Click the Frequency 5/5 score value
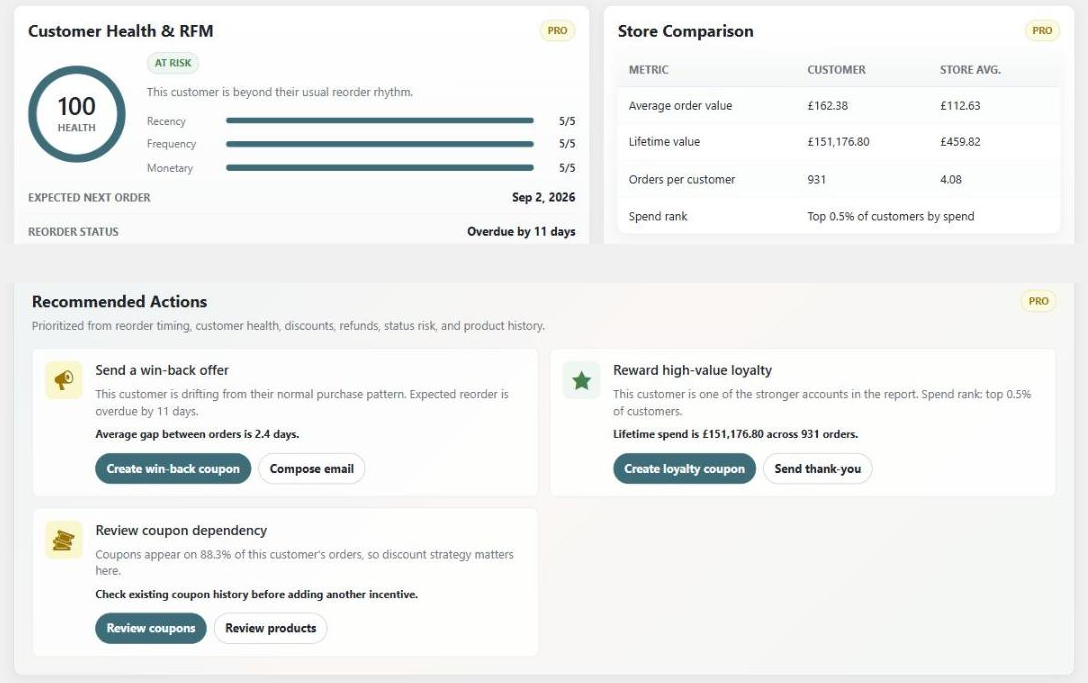The height and width of the screenshot is (683, 1088). [567, 144]
